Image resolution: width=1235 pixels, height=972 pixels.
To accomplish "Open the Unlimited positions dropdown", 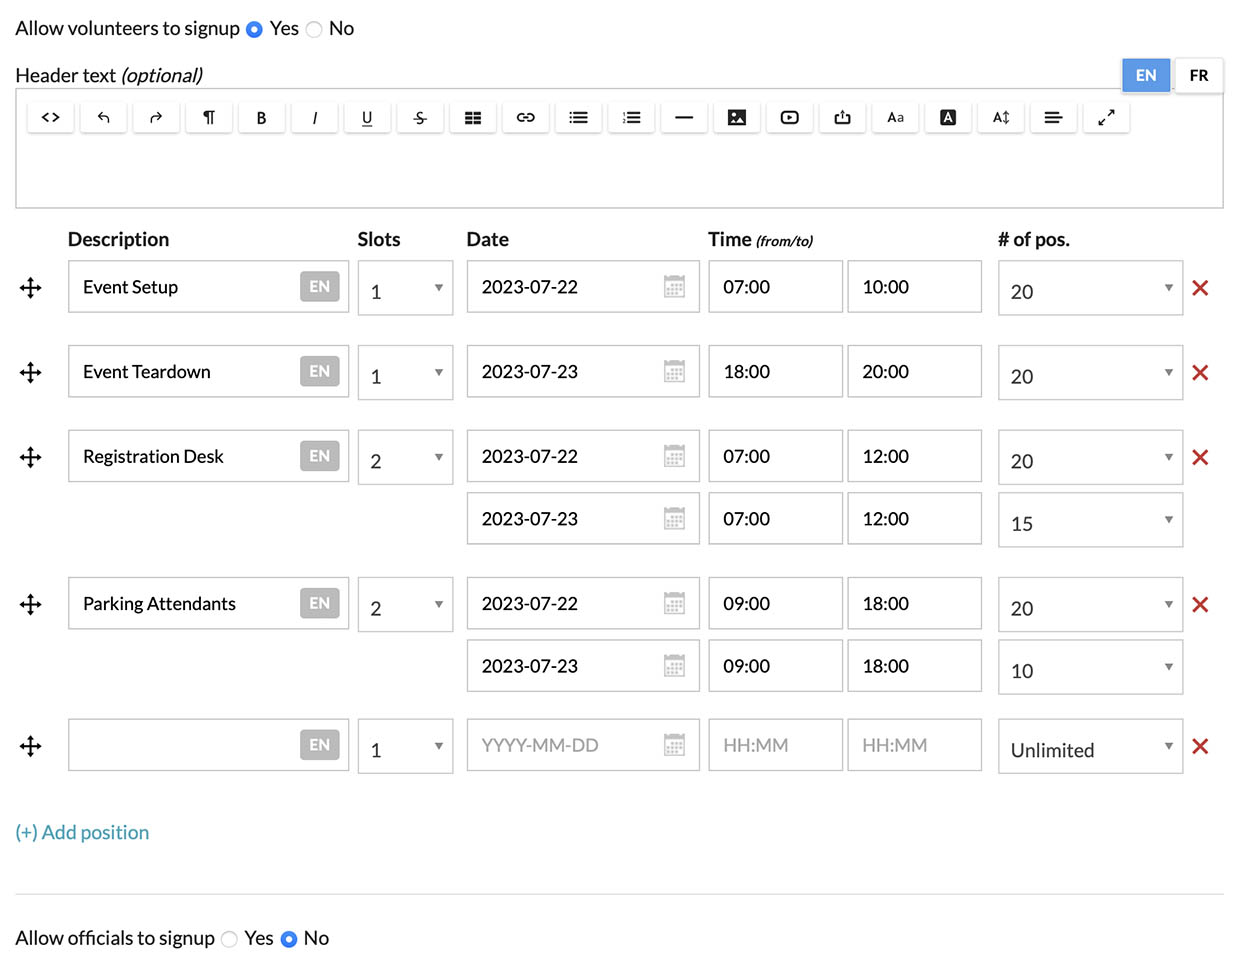I will (1089, 747).
